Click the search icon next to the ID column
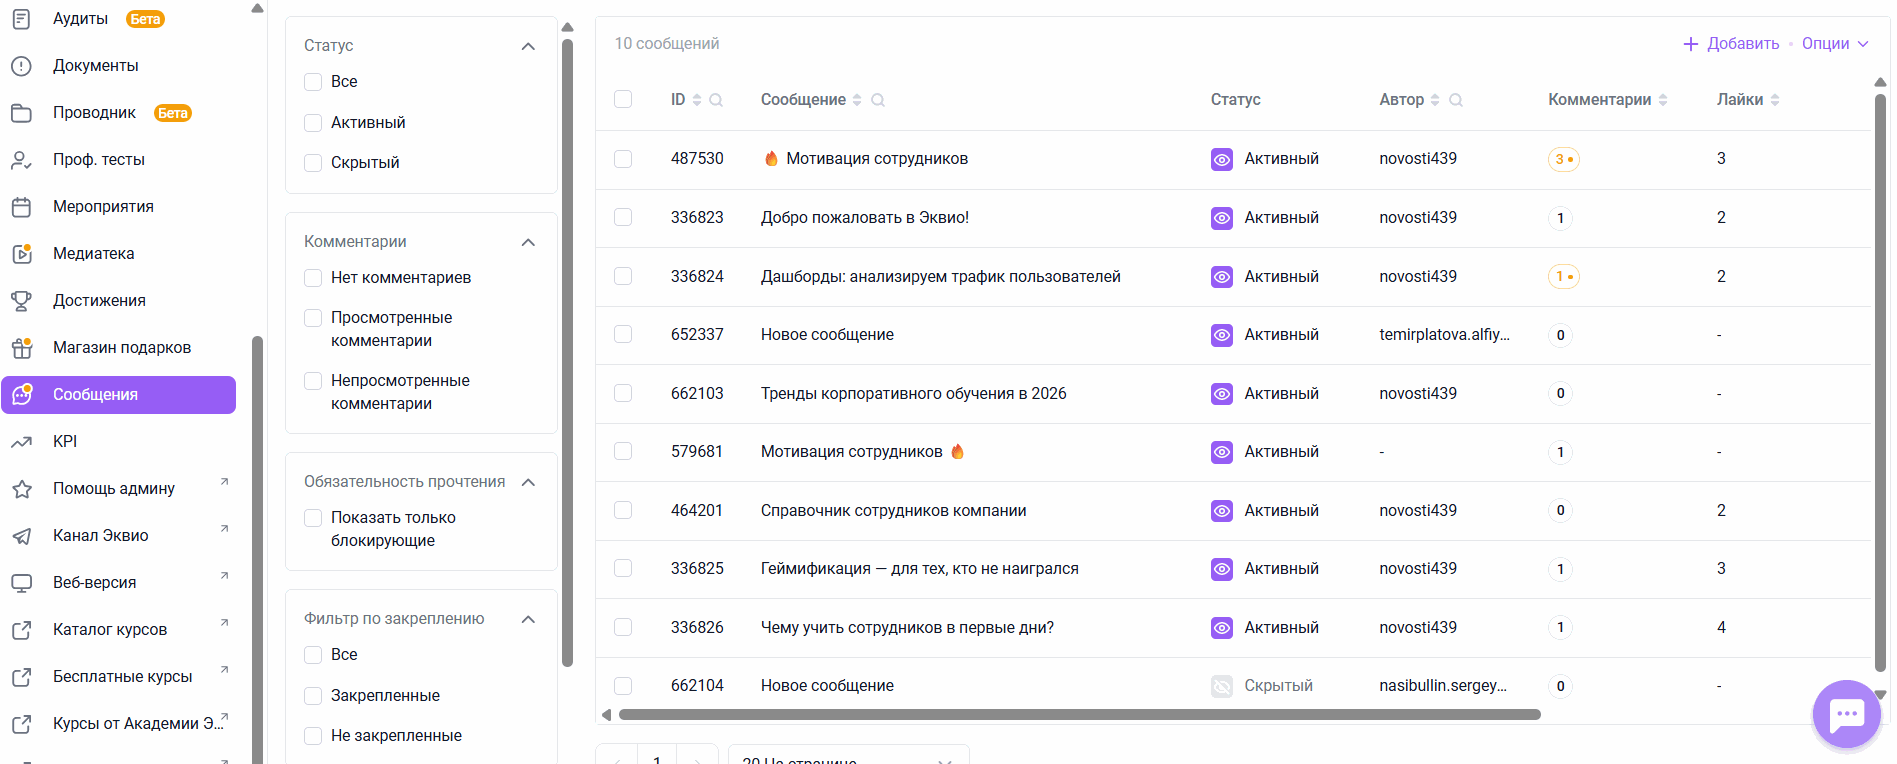 (716, 100)
